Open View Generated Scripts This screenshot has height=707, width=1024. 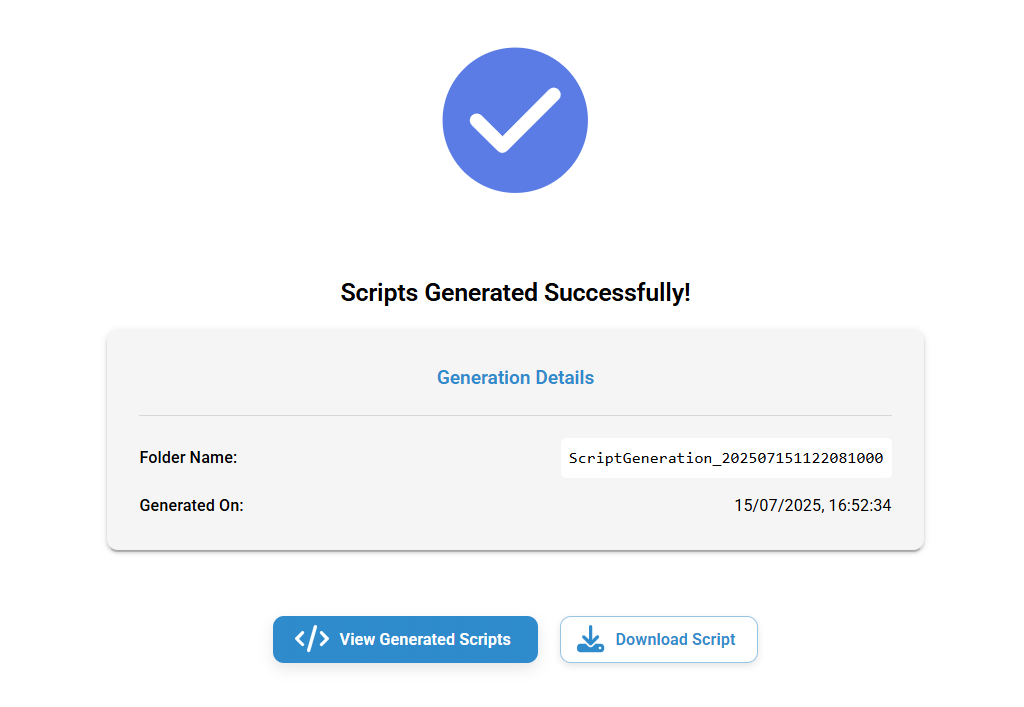point(406,639)
